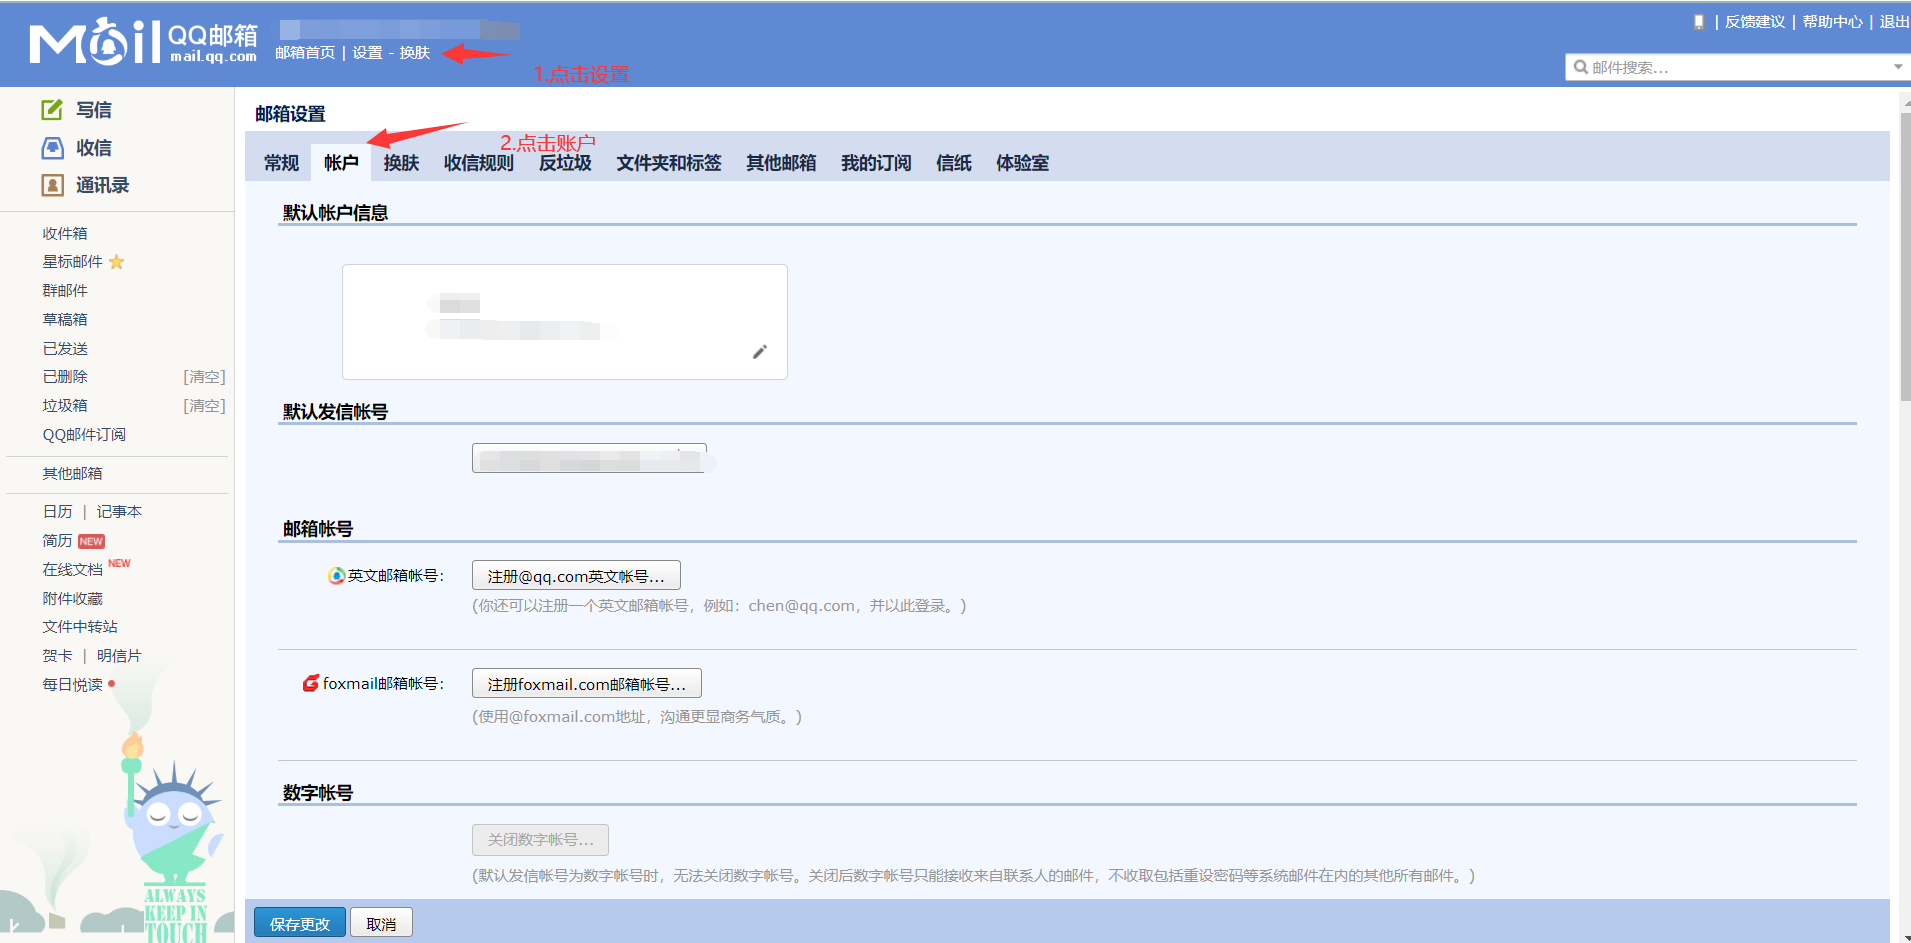Open 记事本 in sidebar
Viewport: 1911px width, 943px height.
119,512
